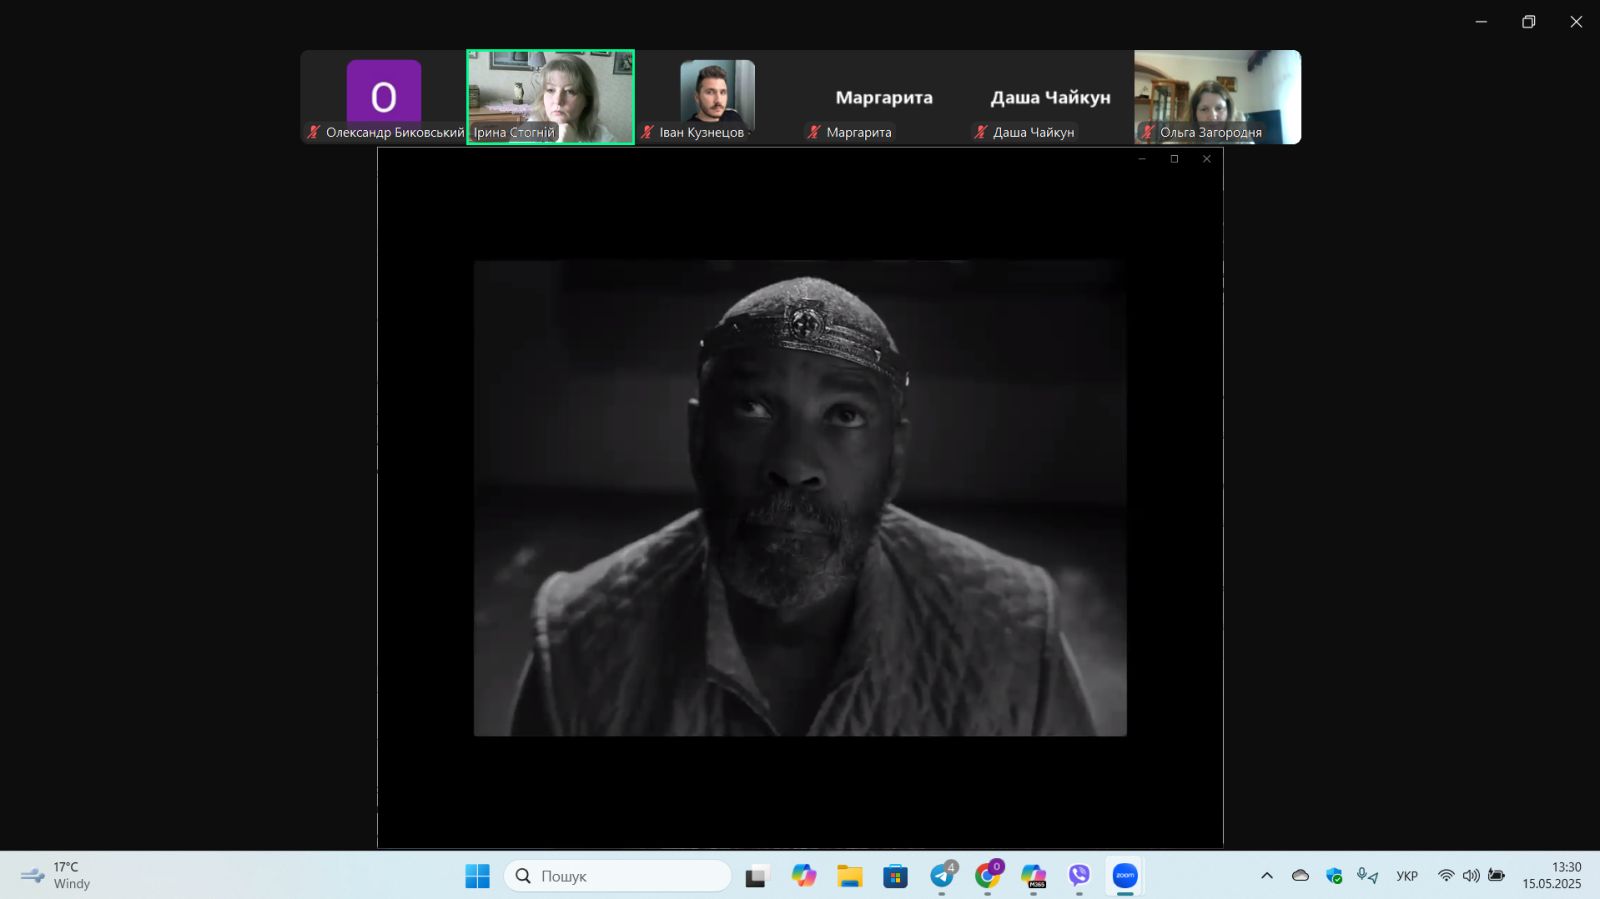The width and height of the screenshot is (1600, 899).
Task: Click Олександр Биковський's participant tile
Action: coord(384,96)
